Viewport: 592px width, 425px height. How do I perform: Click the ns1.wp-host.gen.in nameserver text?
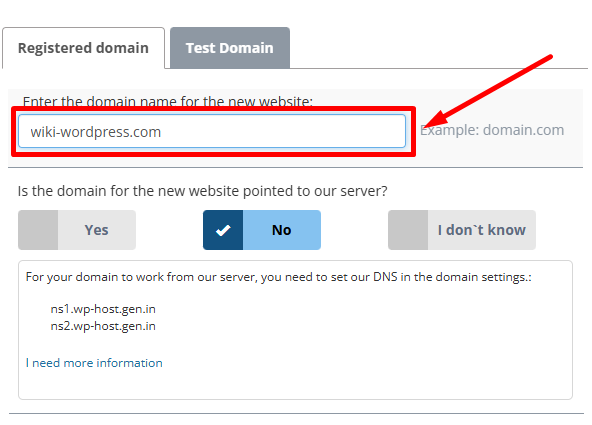(103, 309)
